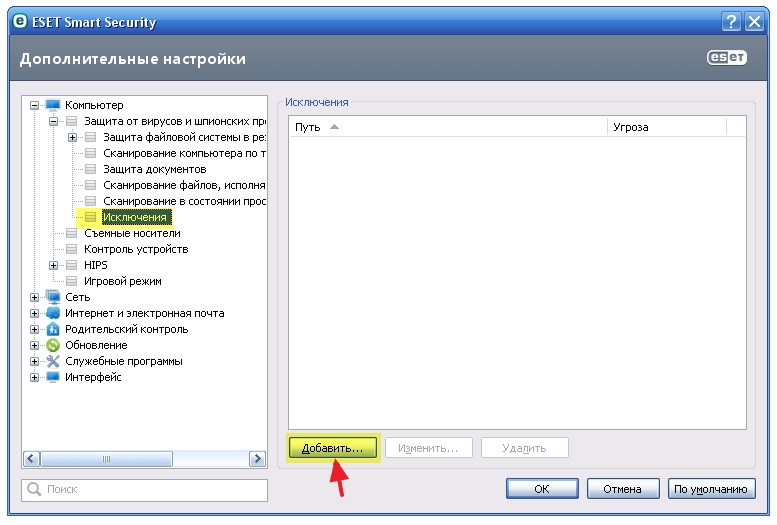
Task: Select Сканирование компьютера по требованию item
Action: (184, 153)
